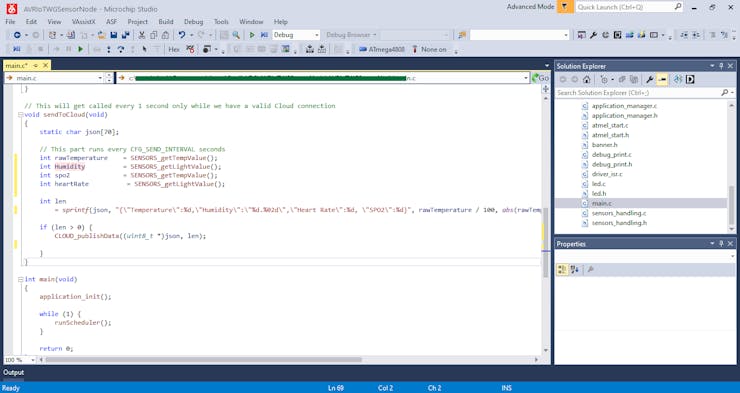Open debug_print.c in Solution Explorer
Viewport: 740px width, 393px height.
tap(612, 154)
